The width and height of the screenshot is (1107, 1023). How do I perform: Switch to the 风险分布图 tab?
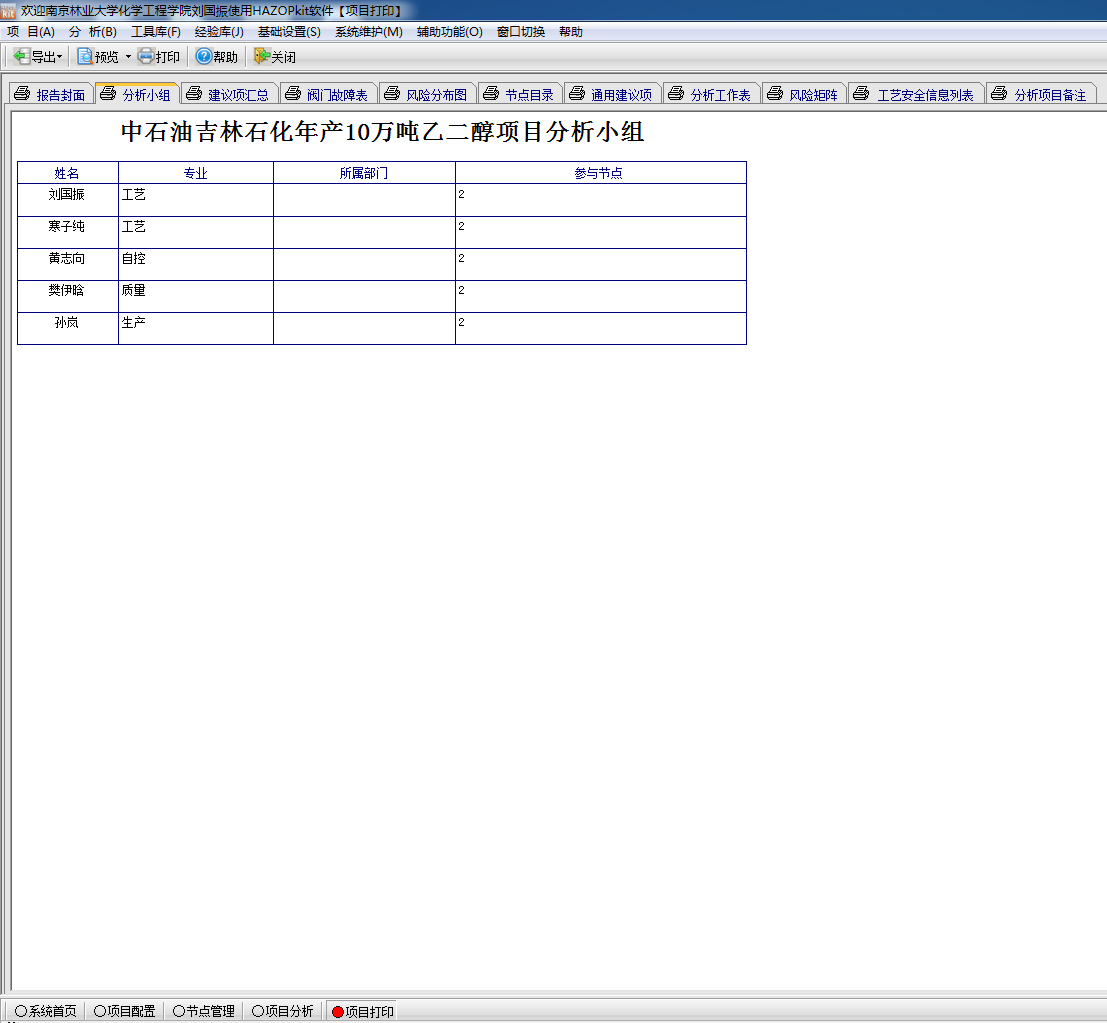[x=427, y=95]
